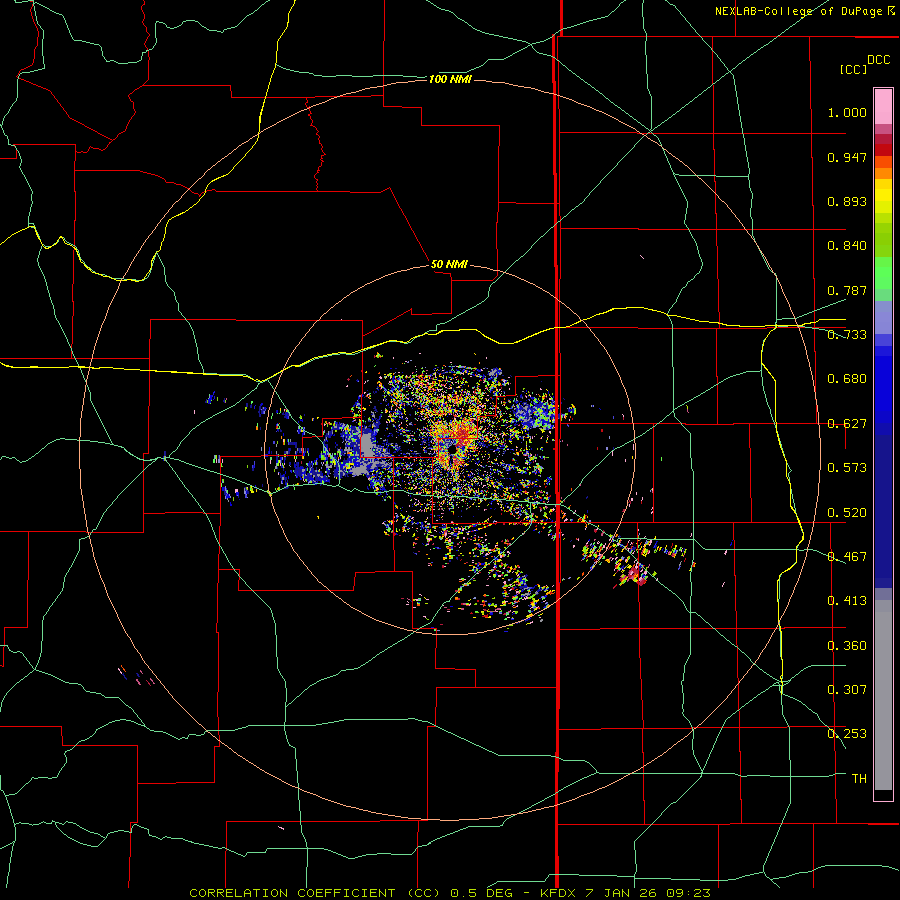
Task: Click the 50 NMI range ring label
Action: point(449,264)
